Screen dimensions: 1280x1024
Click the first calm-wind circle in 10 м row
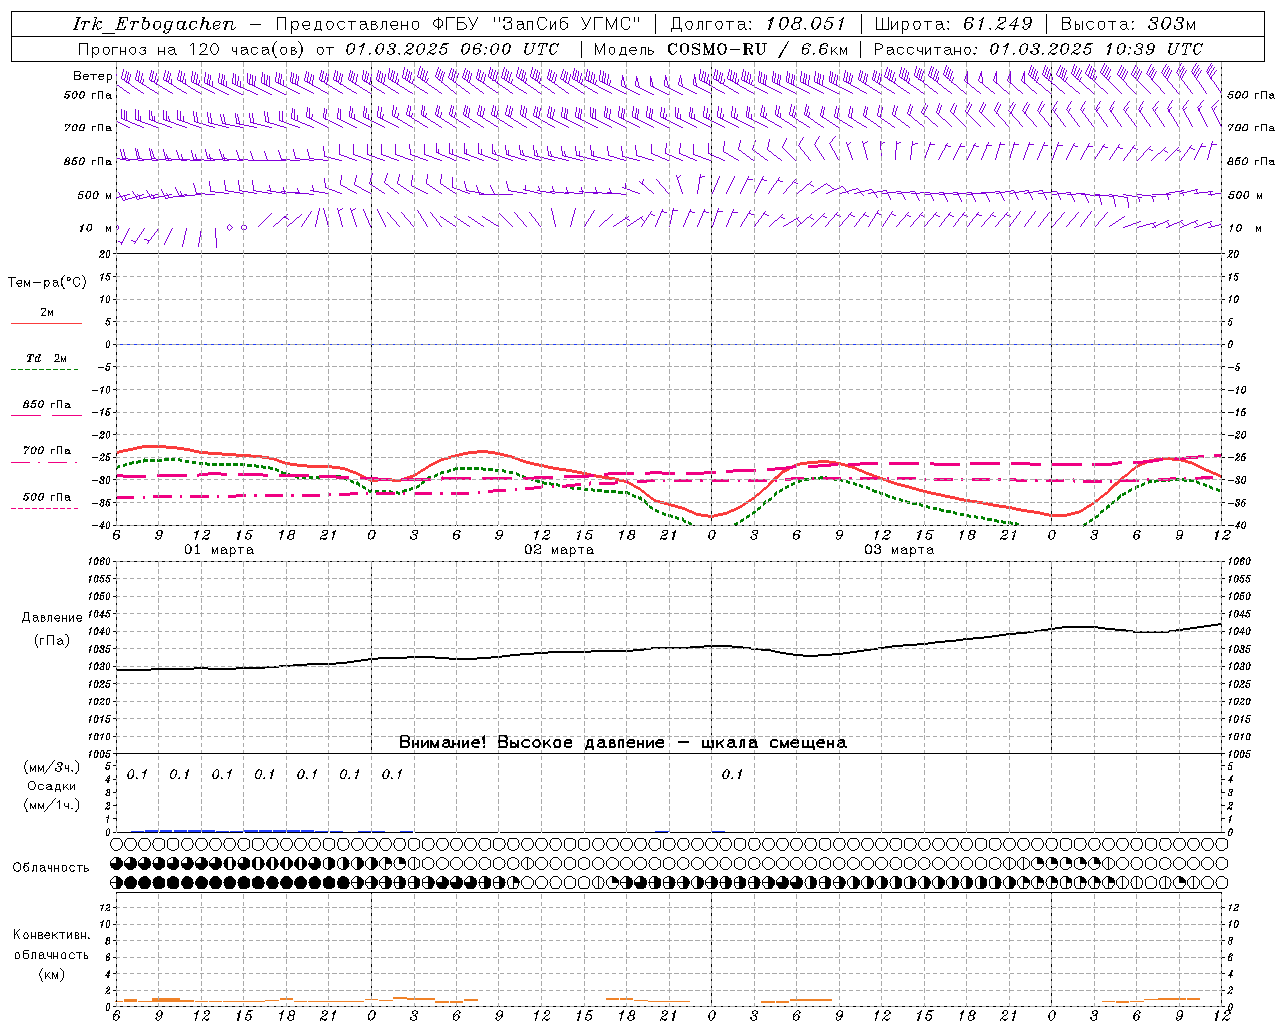pyautogui.click(x=229, y=228)
